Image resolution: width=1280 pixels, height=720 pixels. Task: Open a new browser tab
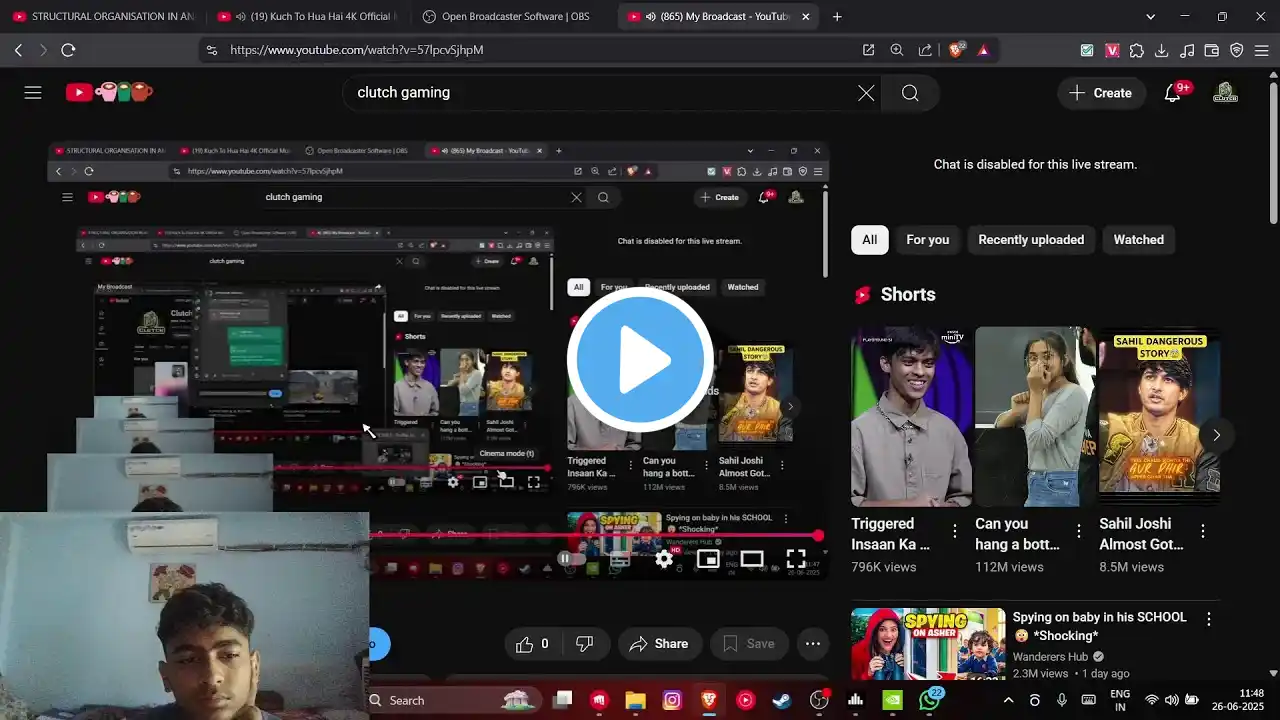tap(837, 17)
